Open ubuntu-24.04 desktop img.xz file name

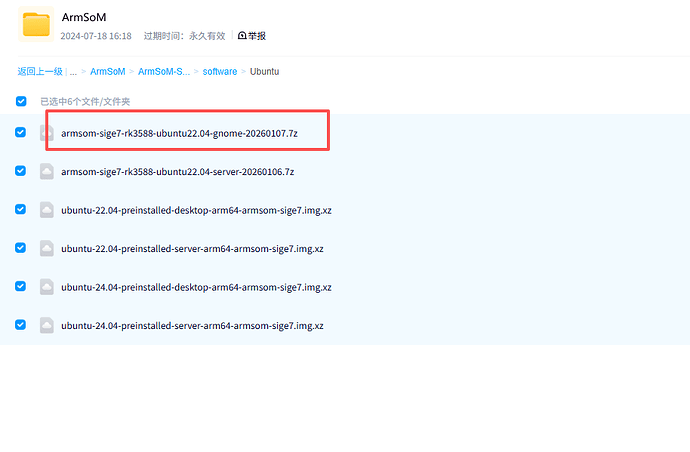196,287
